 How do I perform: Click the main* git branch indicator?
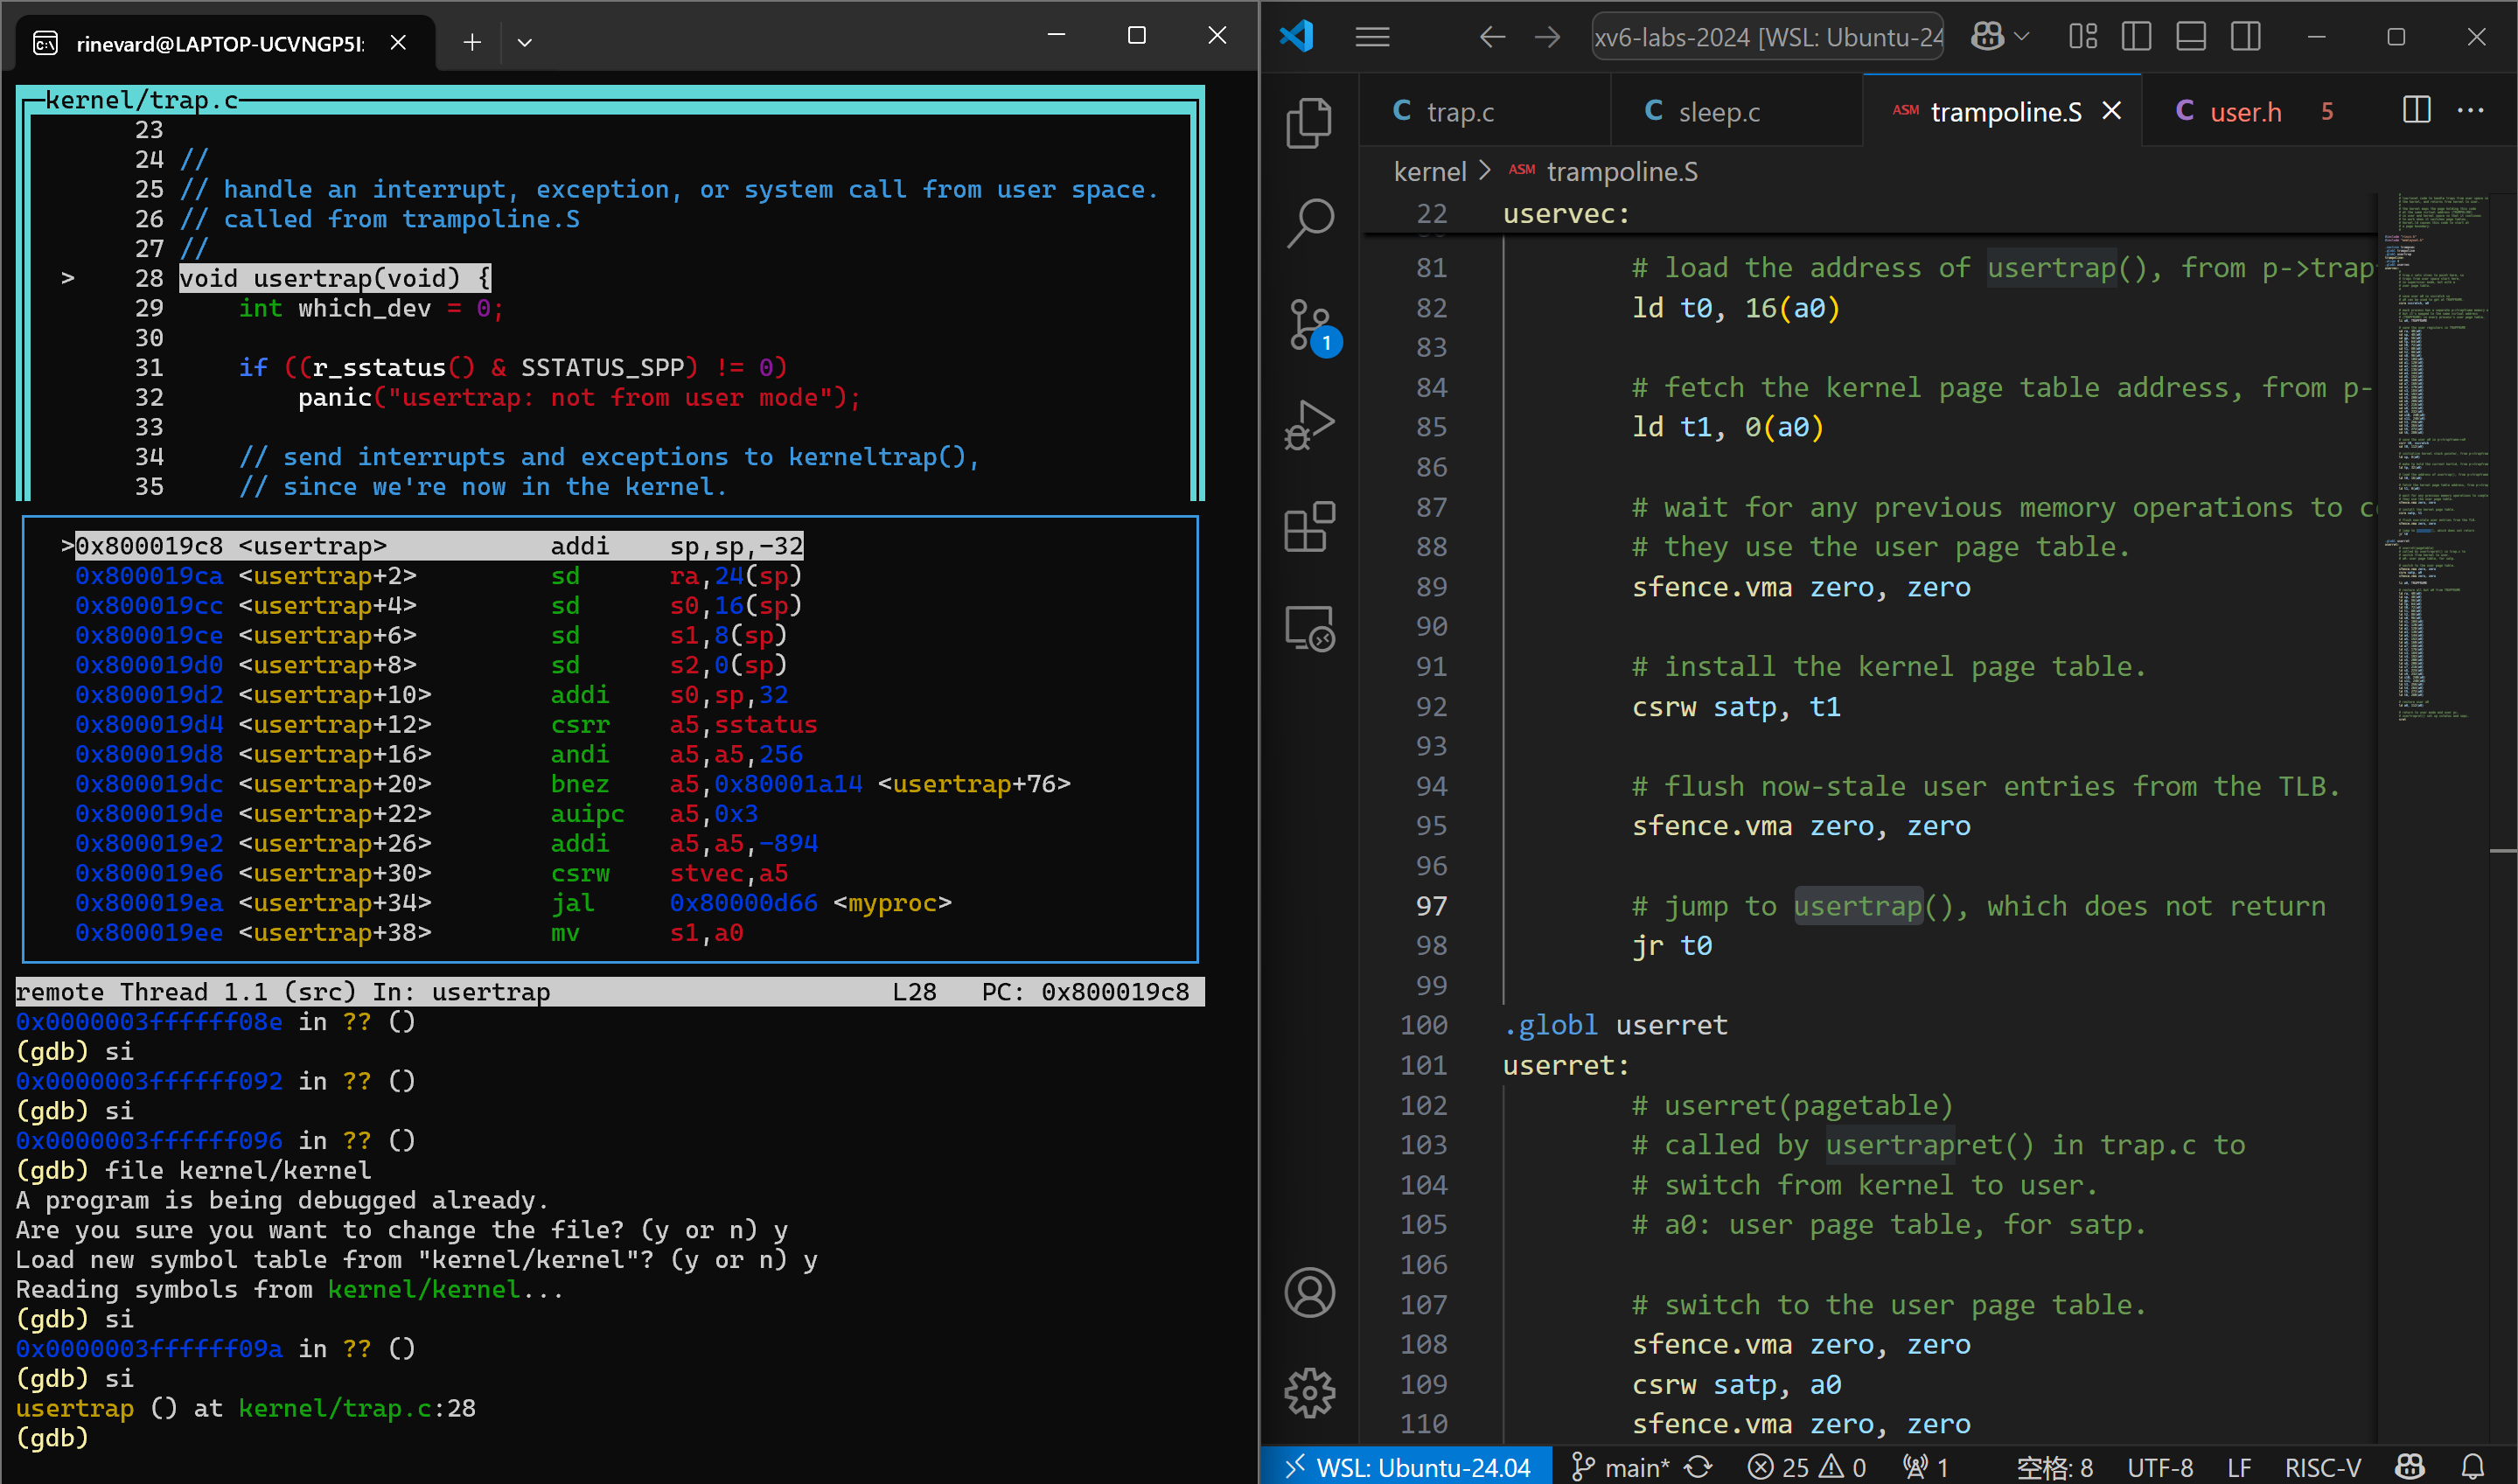tap(1620, 1466)
